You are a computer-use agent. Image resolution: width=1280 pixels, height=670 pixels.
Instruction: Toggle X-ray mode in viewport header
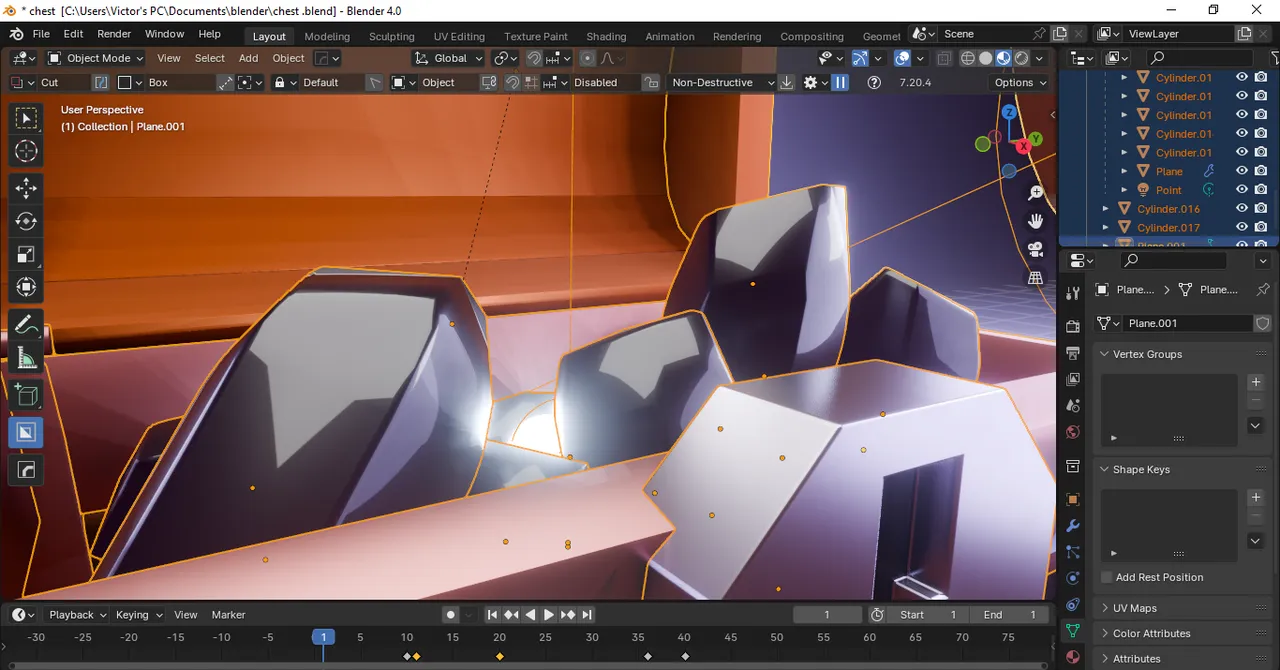945,58
